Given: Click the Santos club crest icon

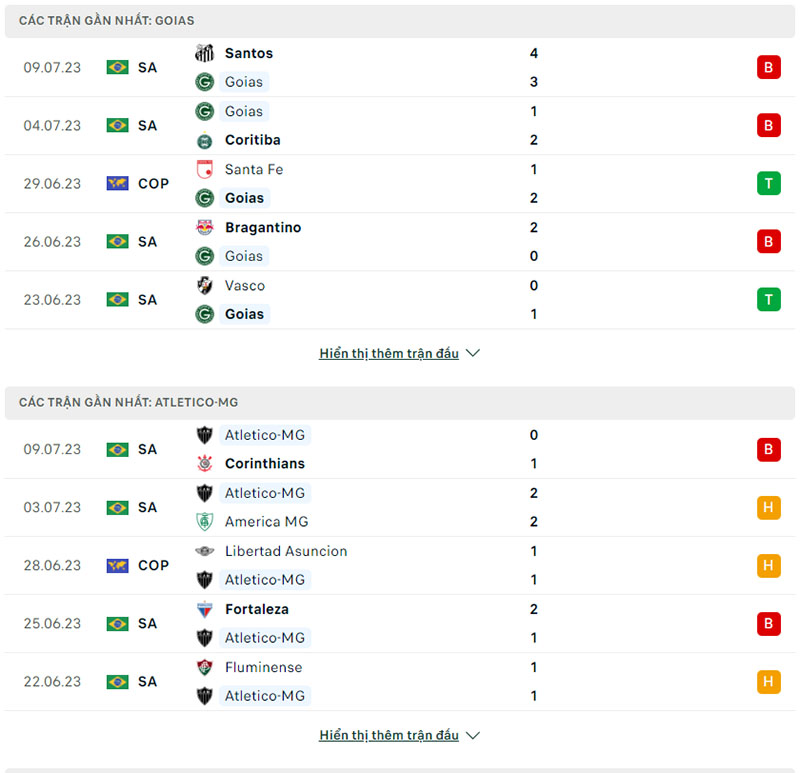Looking at the screenshot, I should point(206,53).
